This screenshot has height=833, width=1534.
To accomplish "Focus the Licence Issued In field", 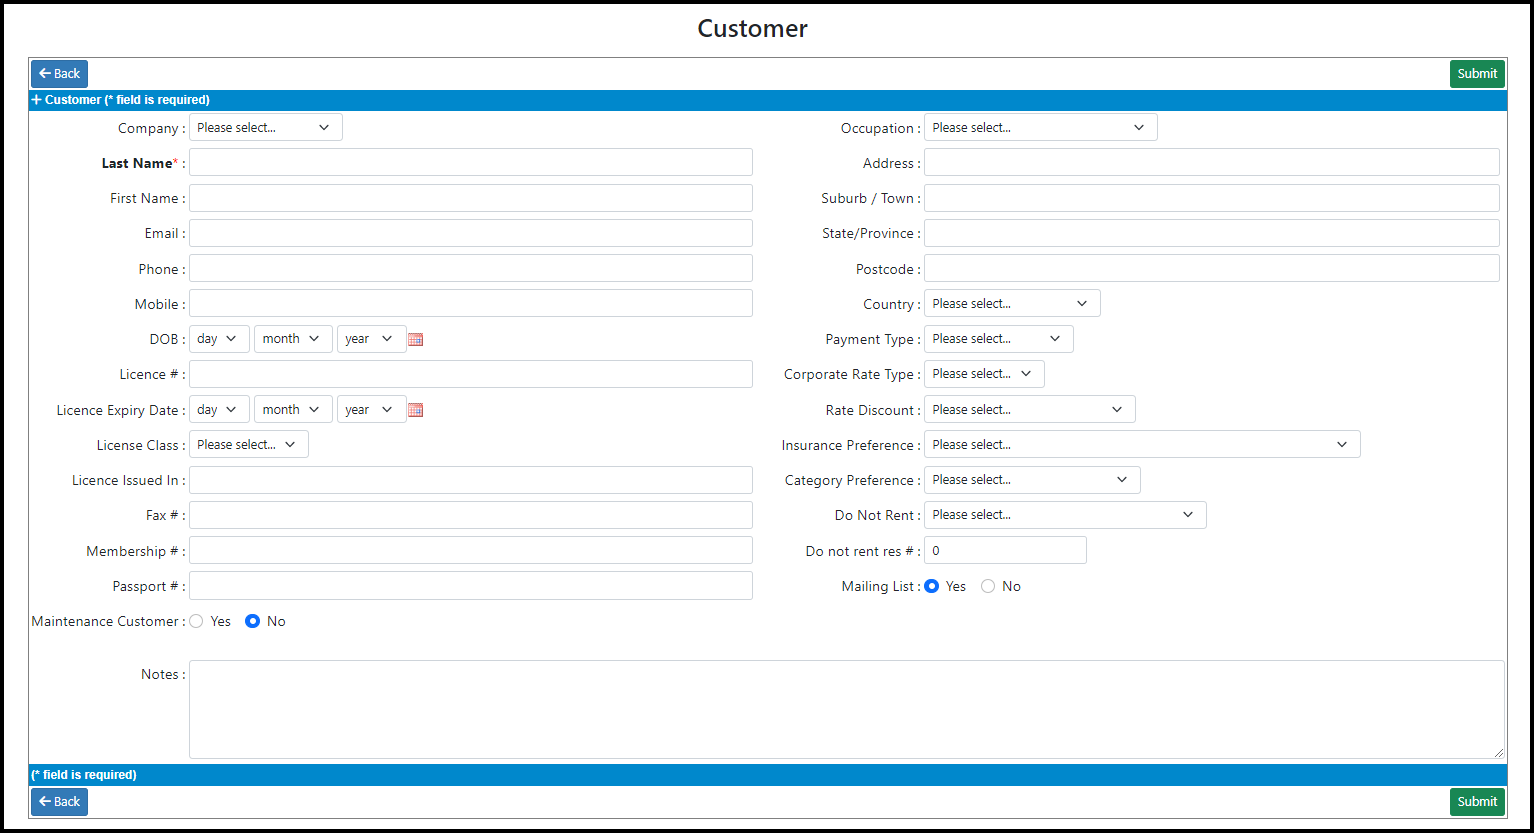I will click(x=471, y=480).
